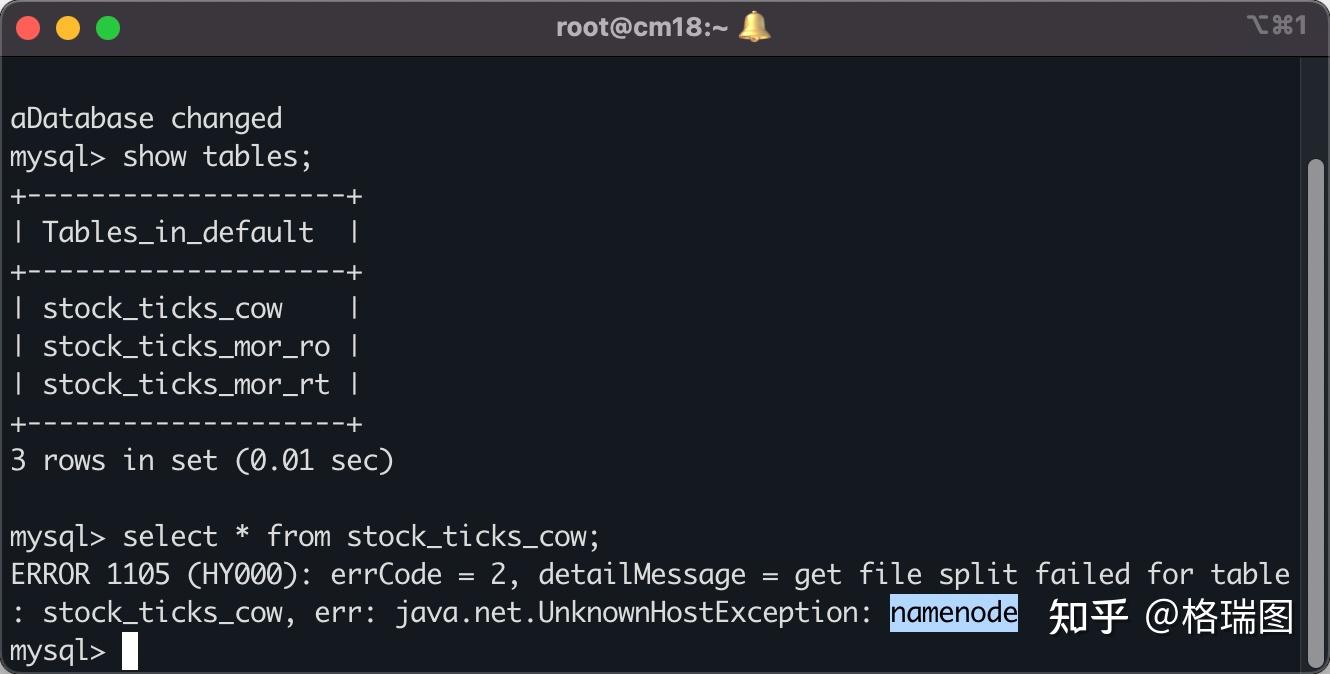Click the ⌥⌘1 shortcut indicator
This screenshot has width=1330, height=674.
point(1276,26)
